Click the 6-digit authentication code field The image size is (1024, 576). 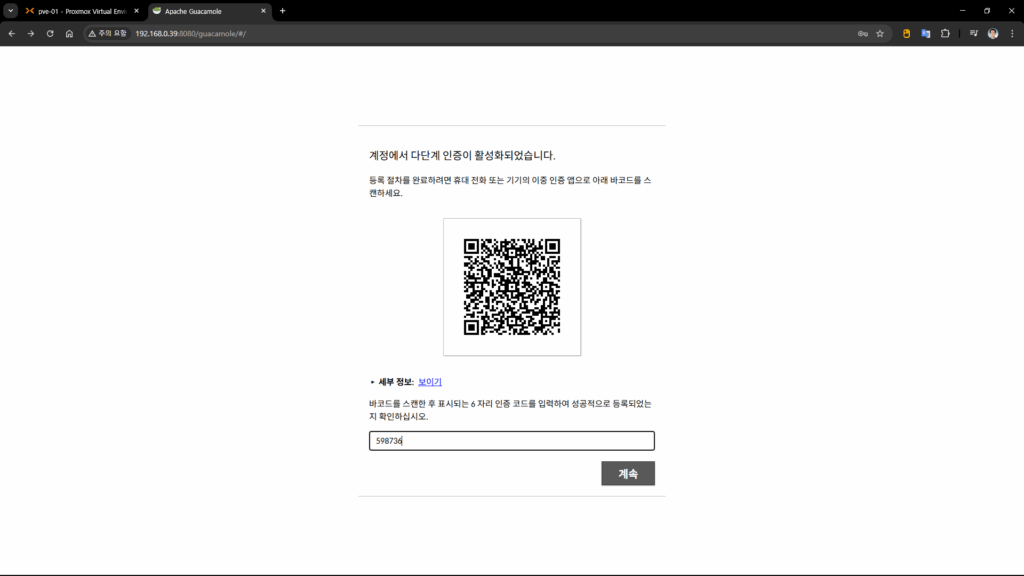[511, 441]
